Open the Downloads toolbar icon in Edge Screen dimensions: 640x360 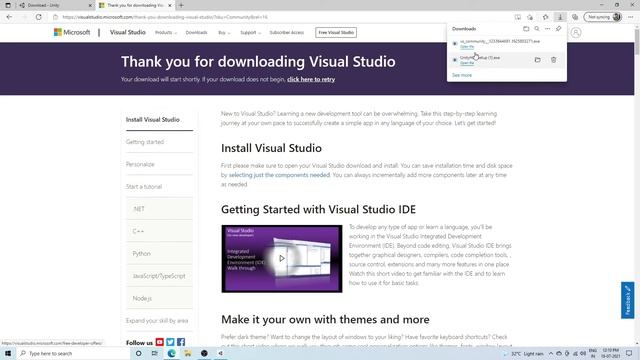[560, 17]
